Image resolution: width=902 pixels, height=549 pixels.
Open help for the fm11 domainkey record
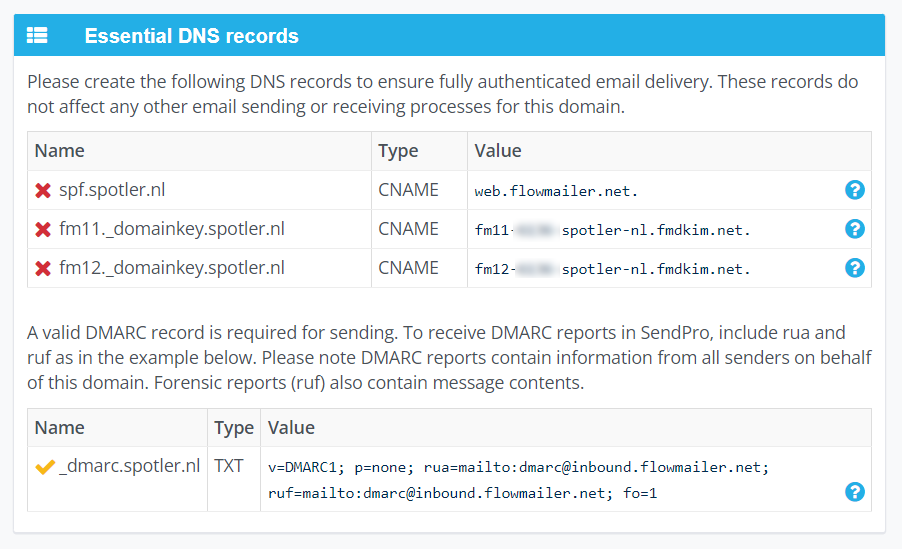click(x=855, y=229)
